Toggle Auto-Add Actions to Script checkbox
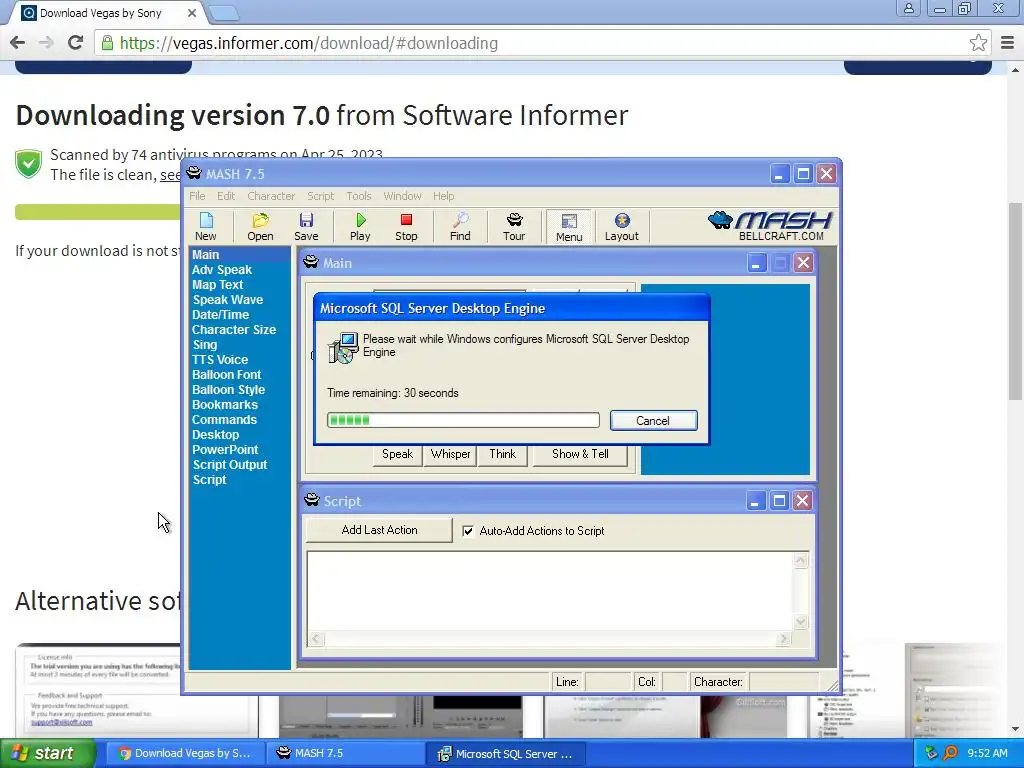 point(468,531)
